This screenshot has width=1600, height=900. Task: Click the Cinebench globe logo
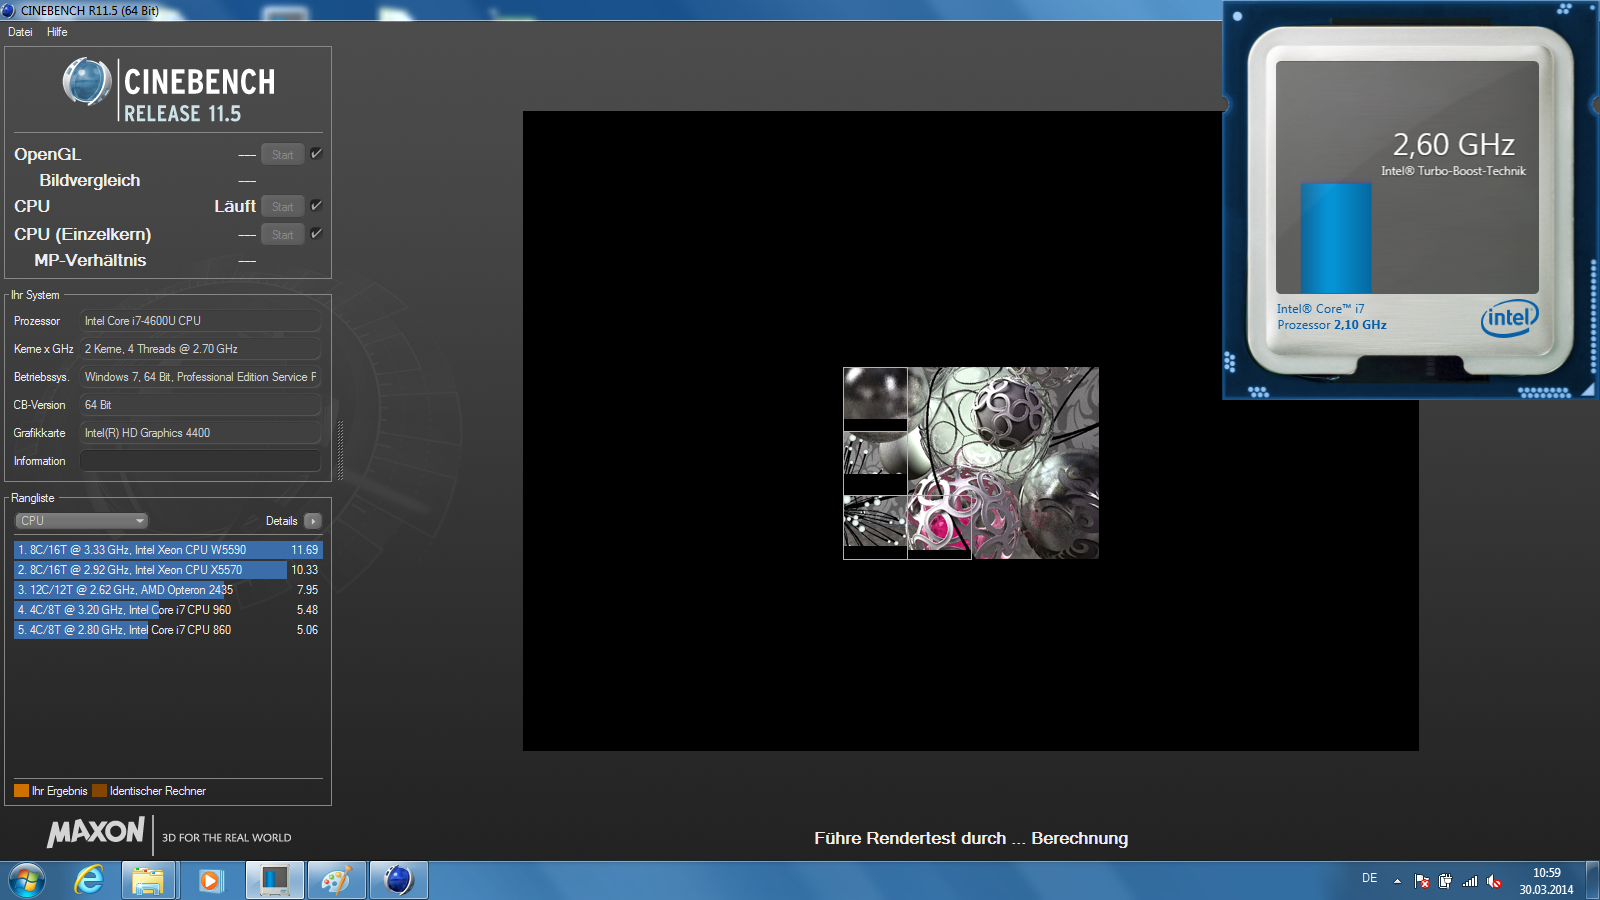pos(87,81)
